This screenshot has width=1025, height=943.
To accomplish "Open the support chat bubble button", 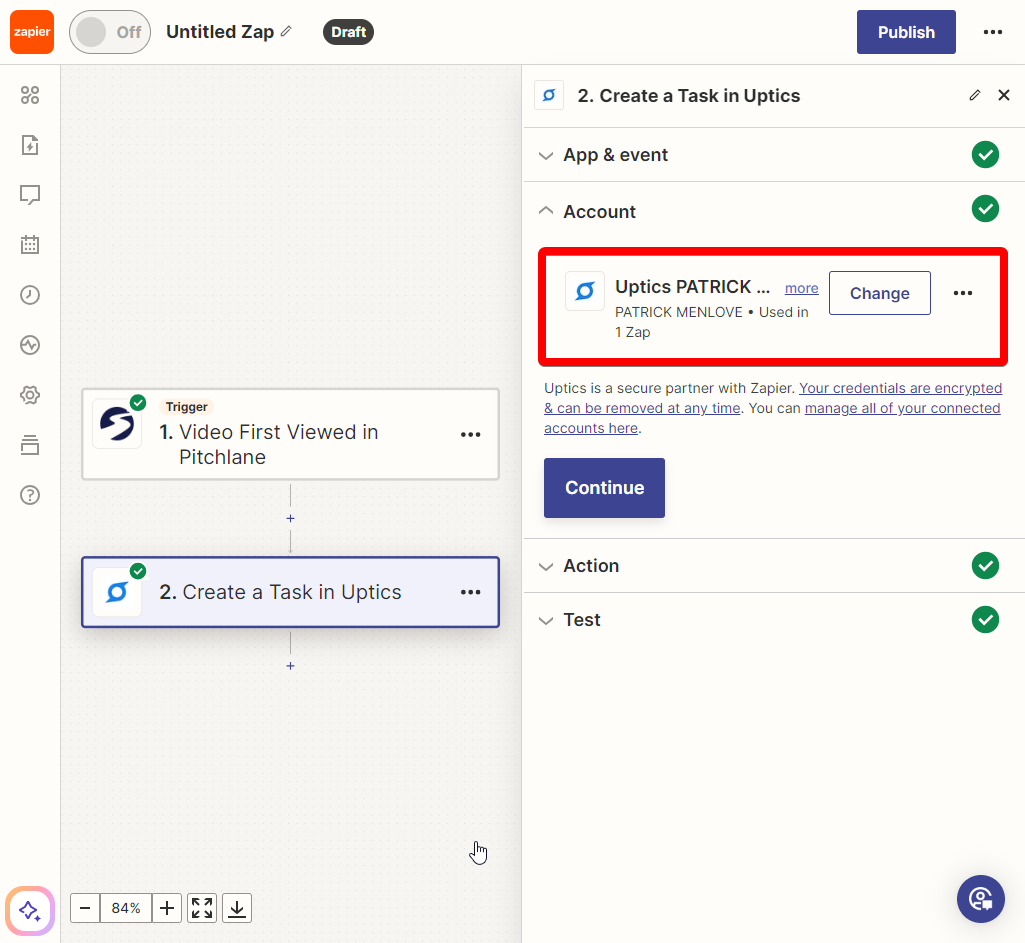I will 981,899.
